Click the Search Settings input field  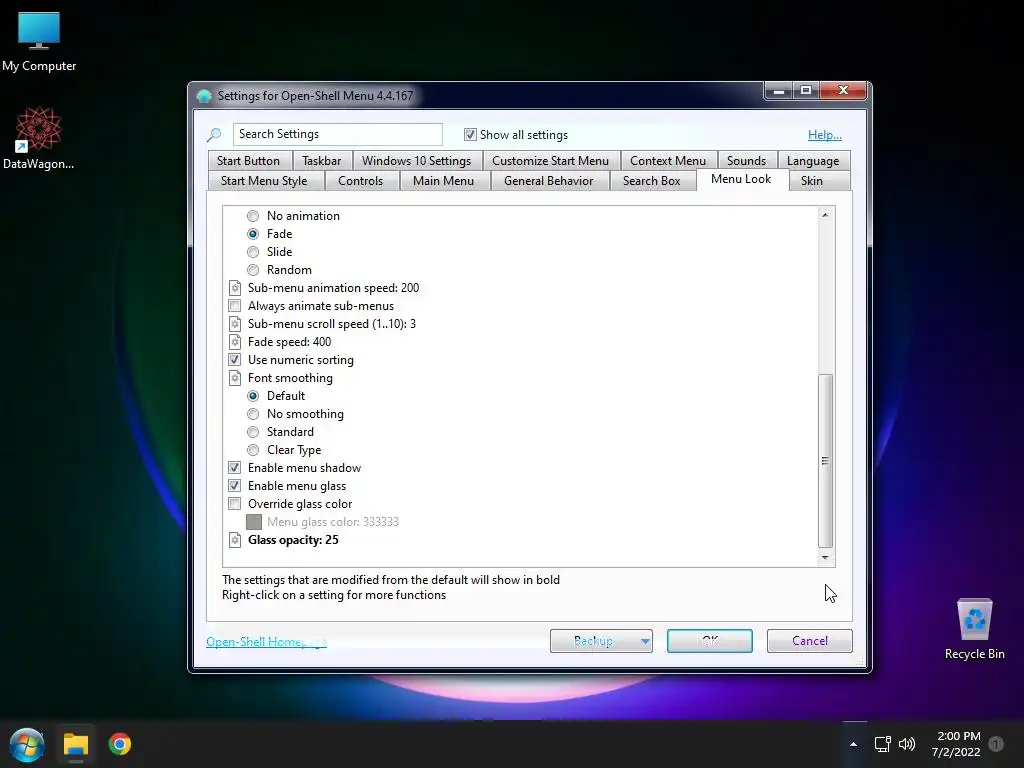coord(338,135)
